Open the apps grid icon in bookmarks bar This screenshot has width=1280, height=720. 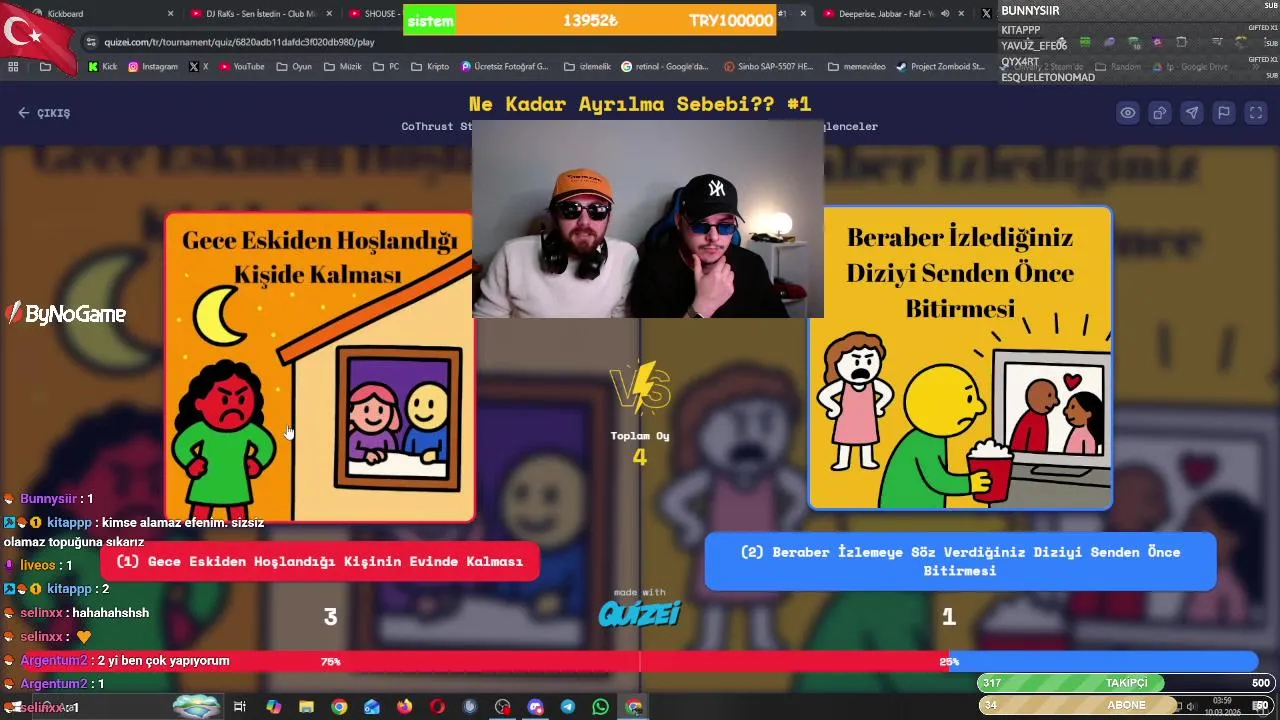point(13,67)
